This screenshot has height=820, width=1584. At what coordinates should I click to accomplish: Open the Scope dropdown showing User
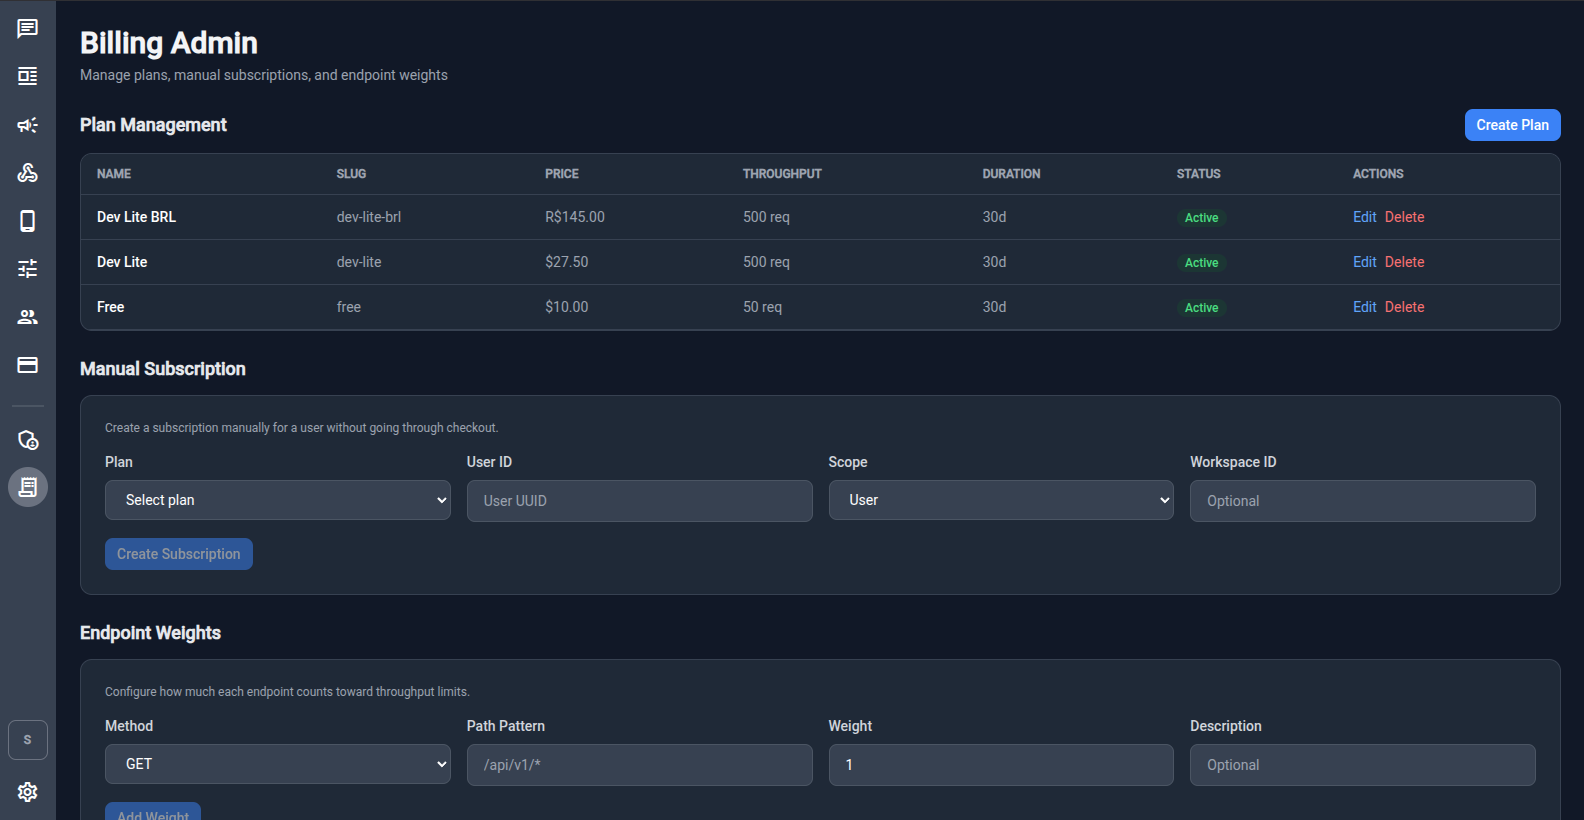pos(1001,500)
